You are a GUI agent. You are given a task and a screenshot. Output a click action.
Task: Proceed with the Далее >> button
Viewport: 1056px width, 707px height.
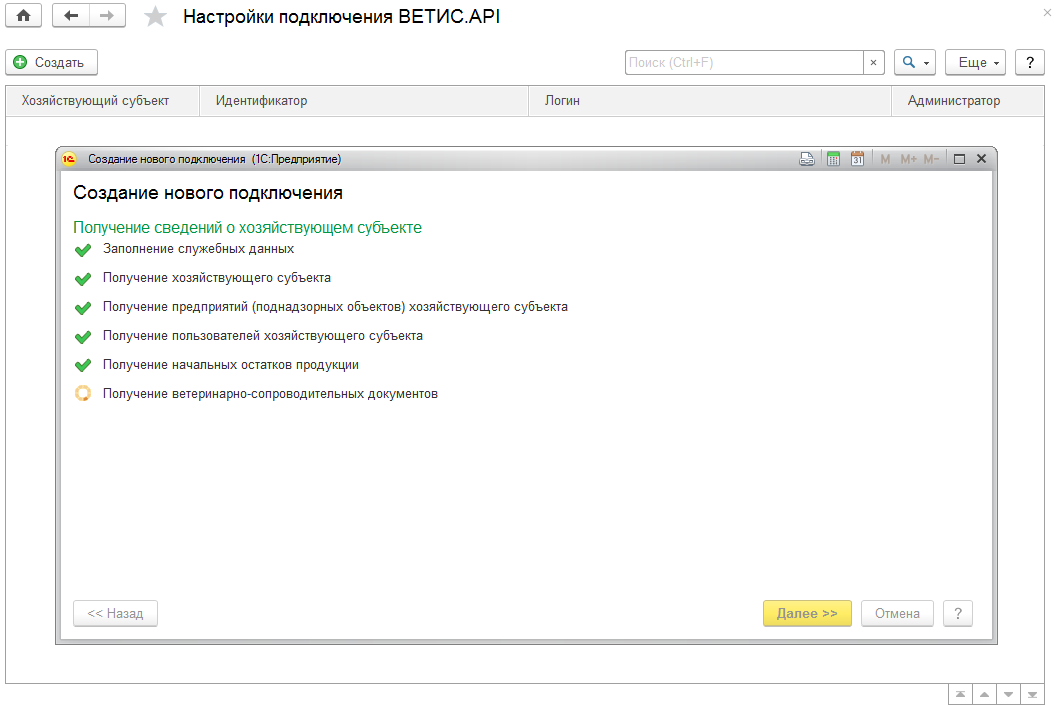tap(807, 613)
